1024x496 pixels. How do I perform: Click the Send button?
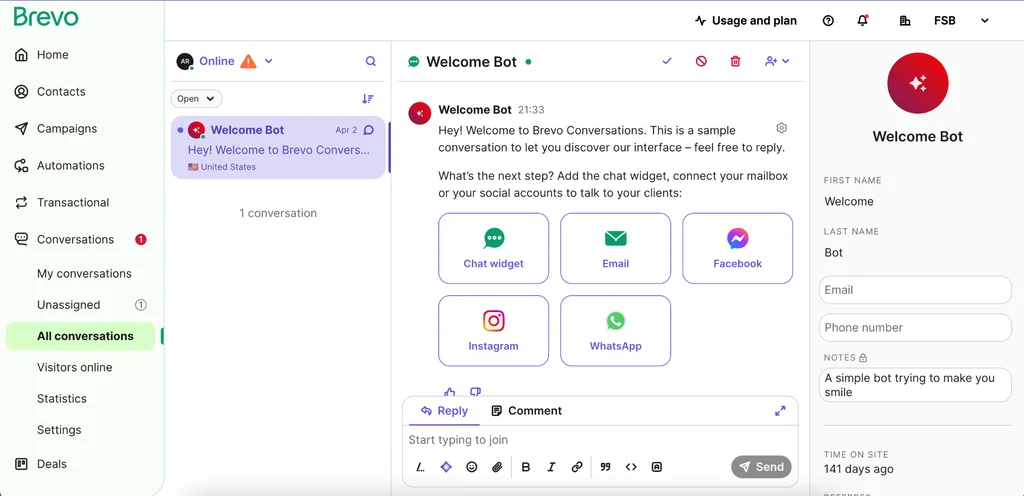click(x=761, y=467)
